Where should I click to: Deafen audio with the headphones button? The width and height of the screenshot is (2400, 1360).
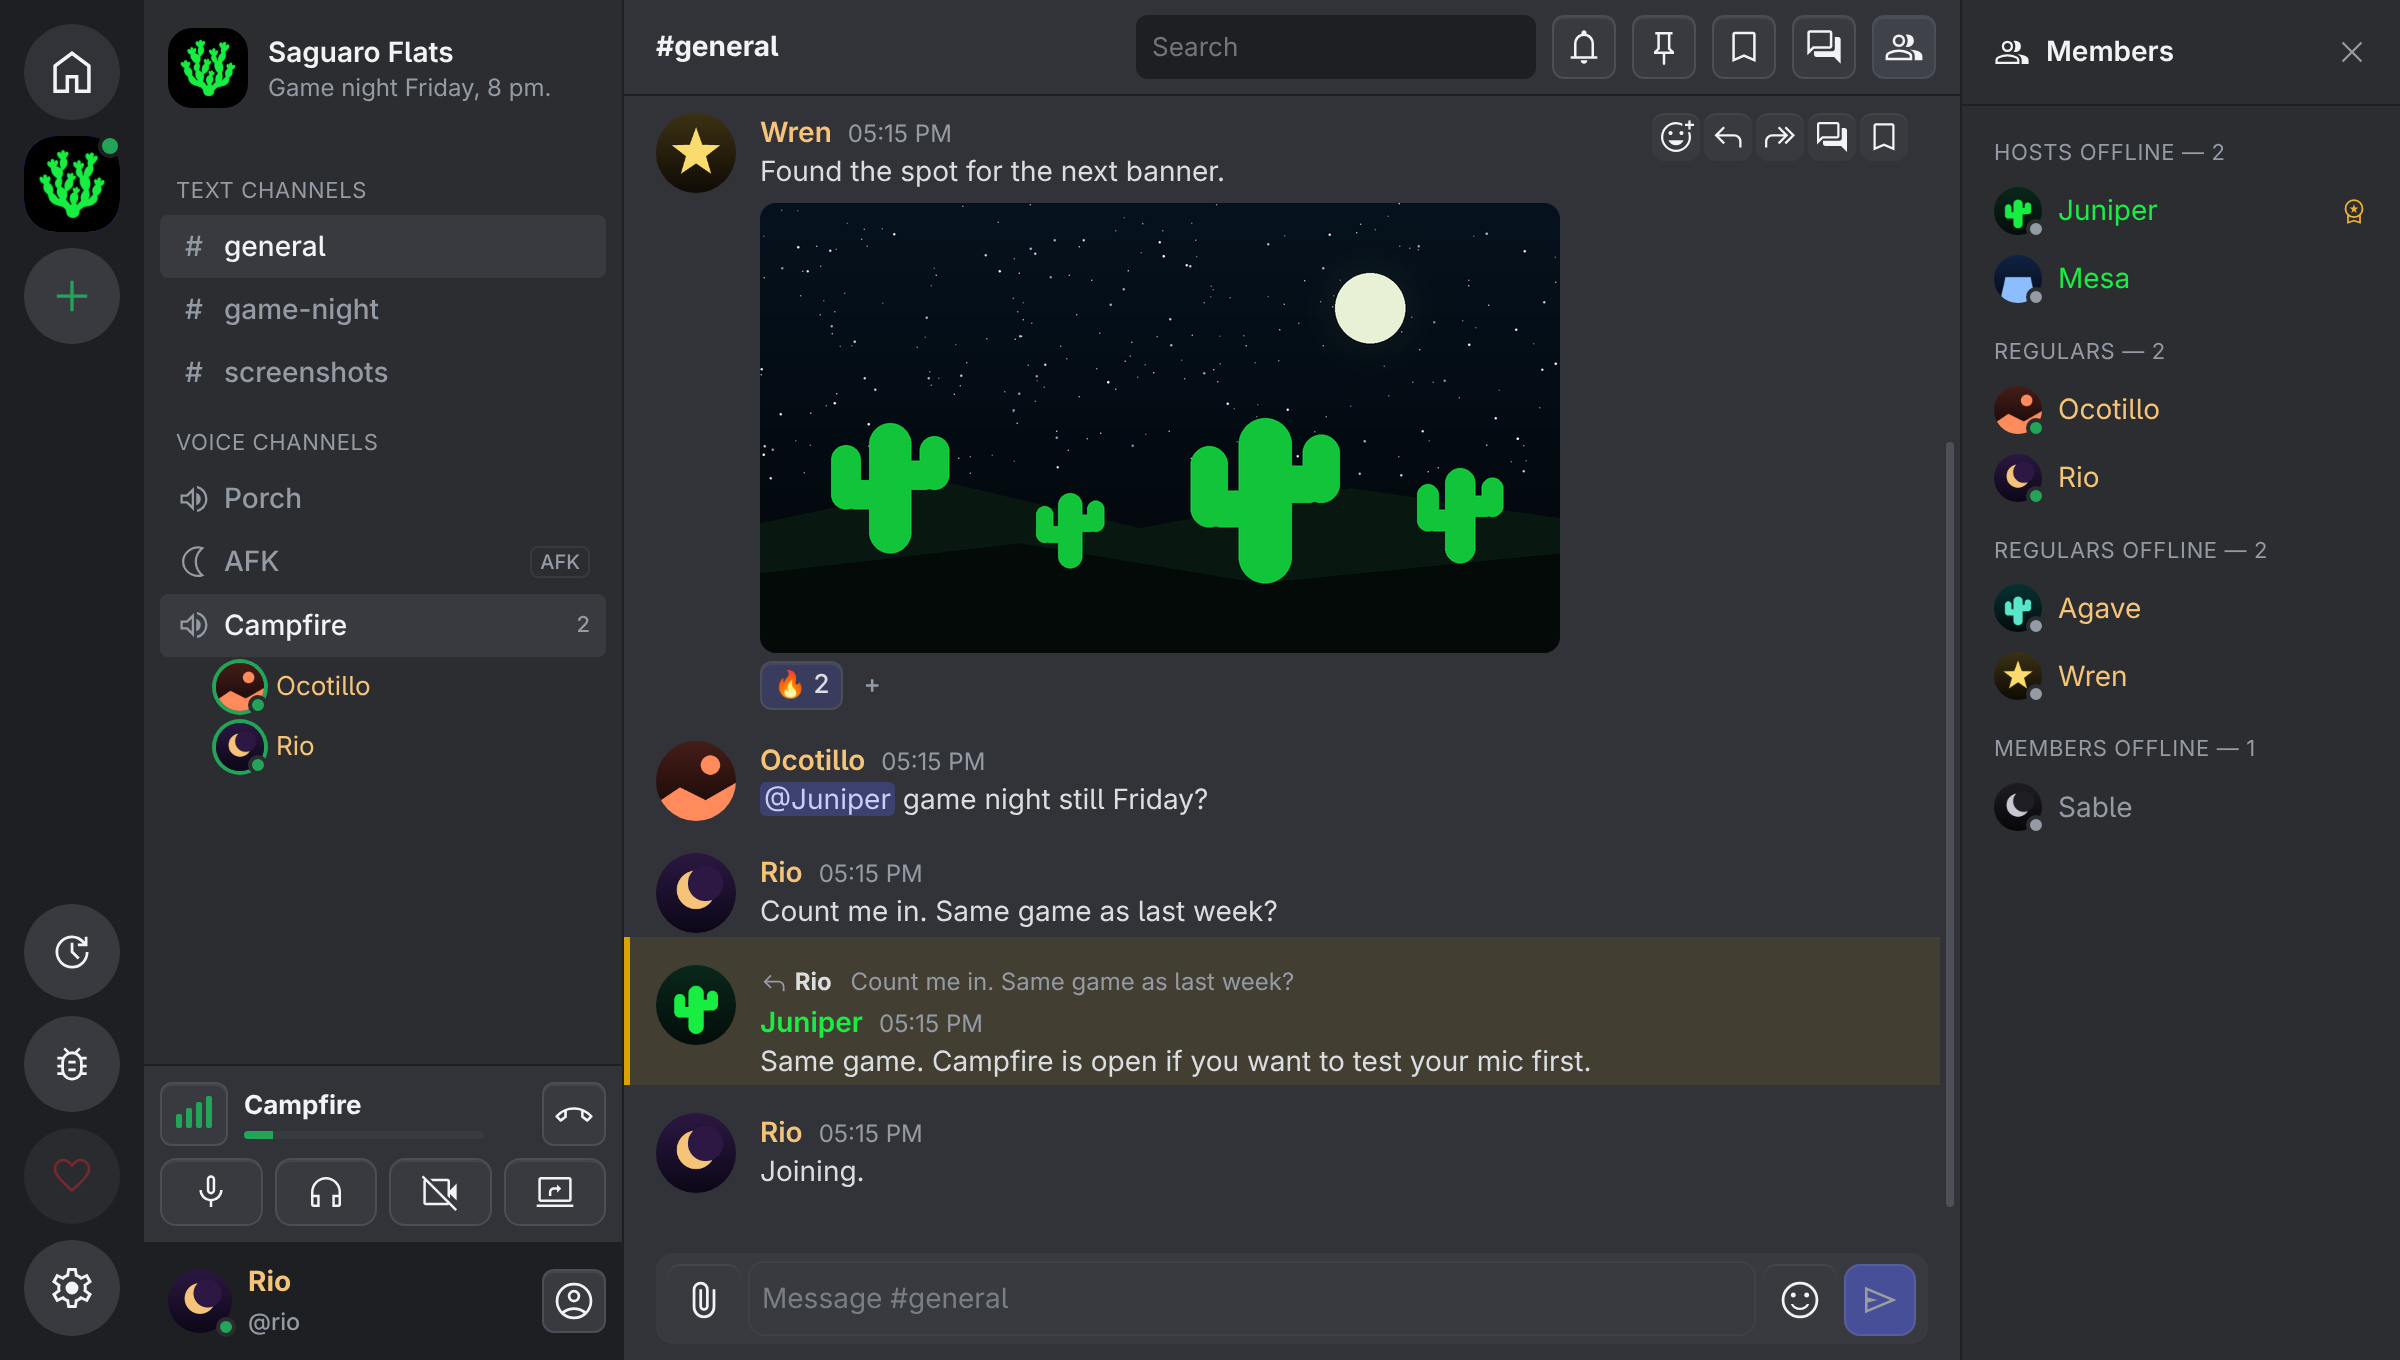coord(326,1192)
